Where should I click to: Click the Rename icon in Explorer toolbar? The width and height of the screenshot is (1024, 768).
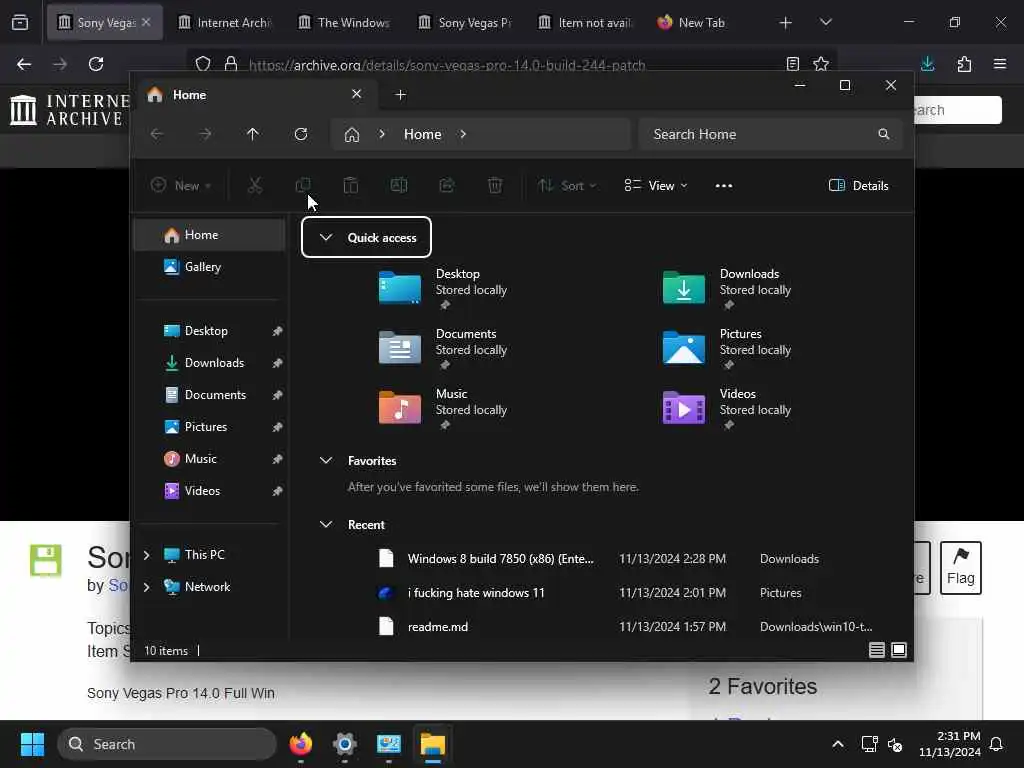(x=399, y=185)
